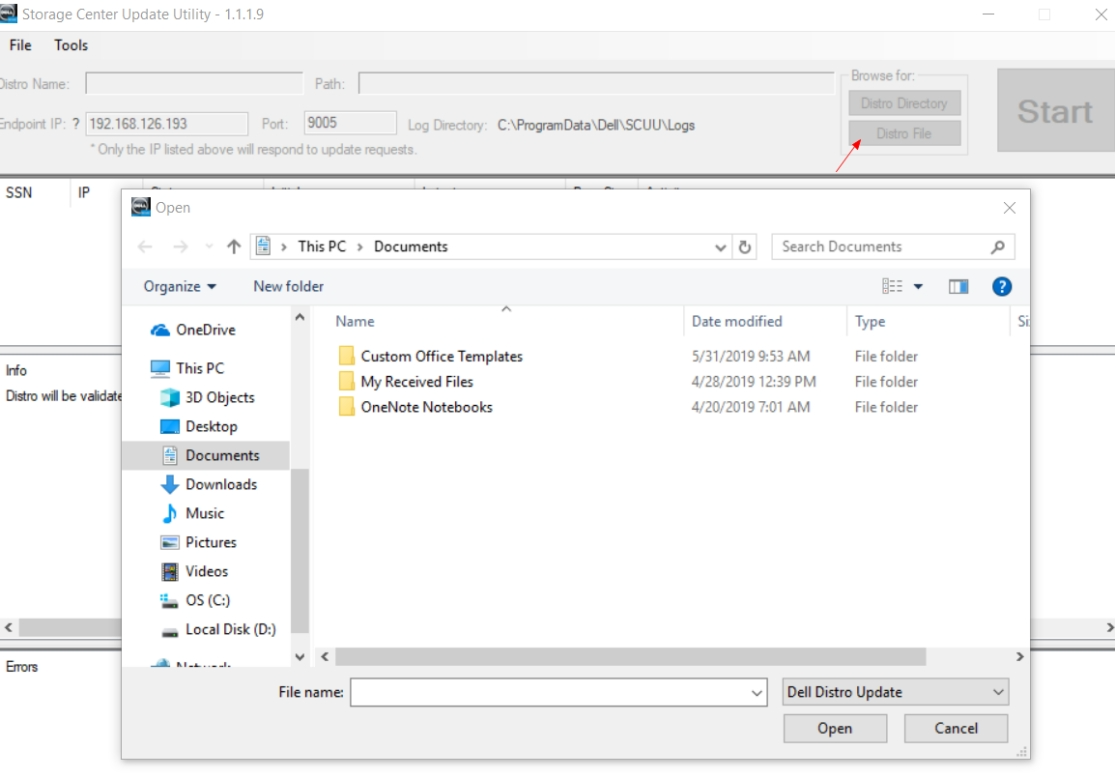Click the Distro Name field

click(194, 84)
